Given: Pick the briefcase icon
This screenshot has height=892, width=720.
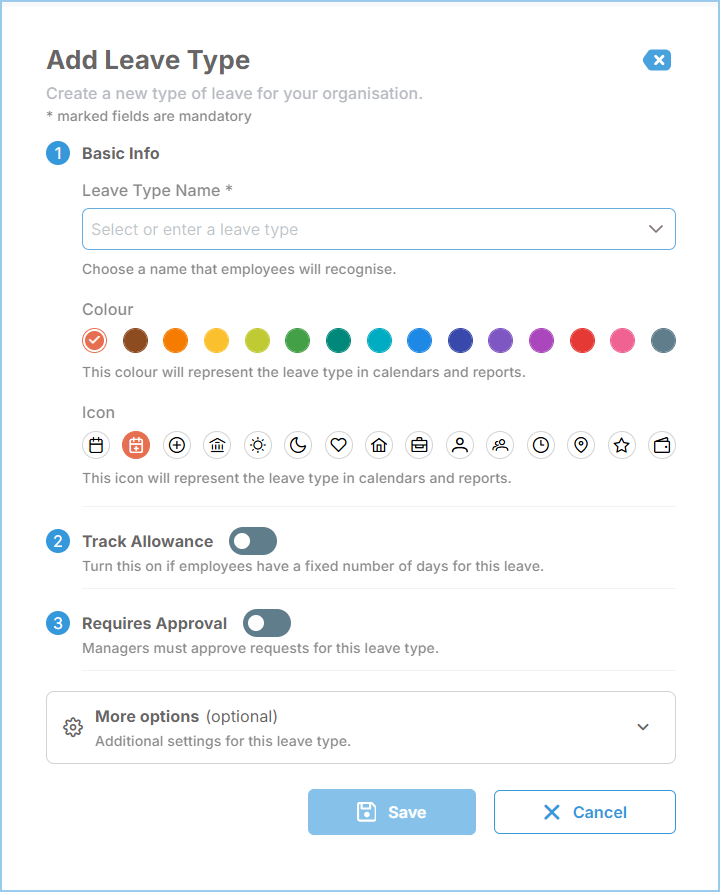Looking at the screenshot, I should (419, 445).
